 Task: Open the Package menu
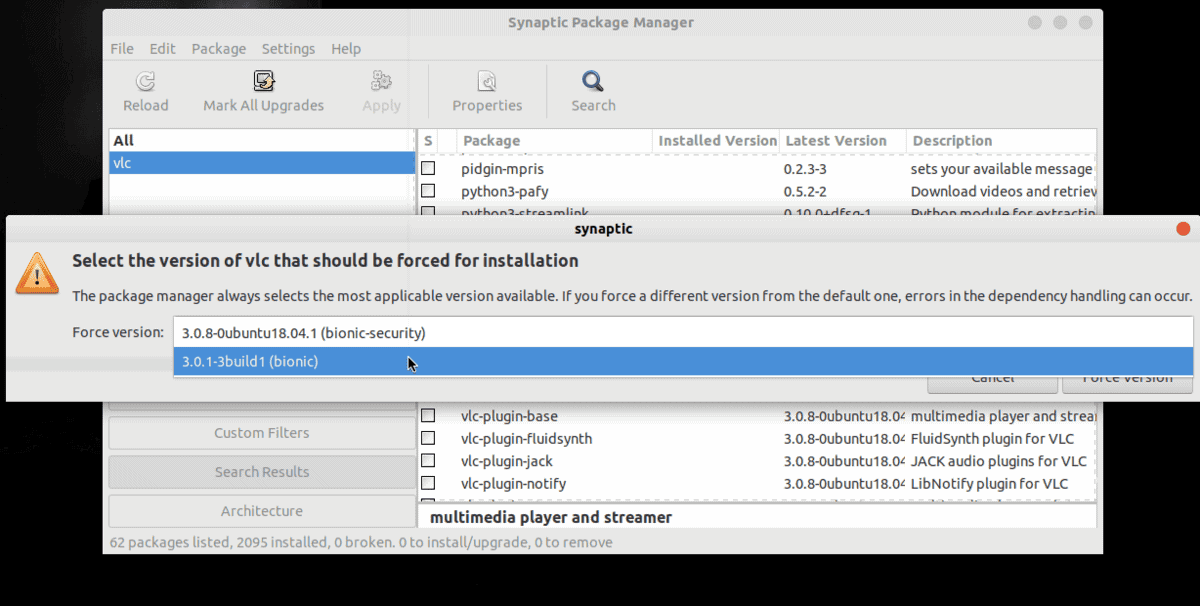tap(219, 49)
